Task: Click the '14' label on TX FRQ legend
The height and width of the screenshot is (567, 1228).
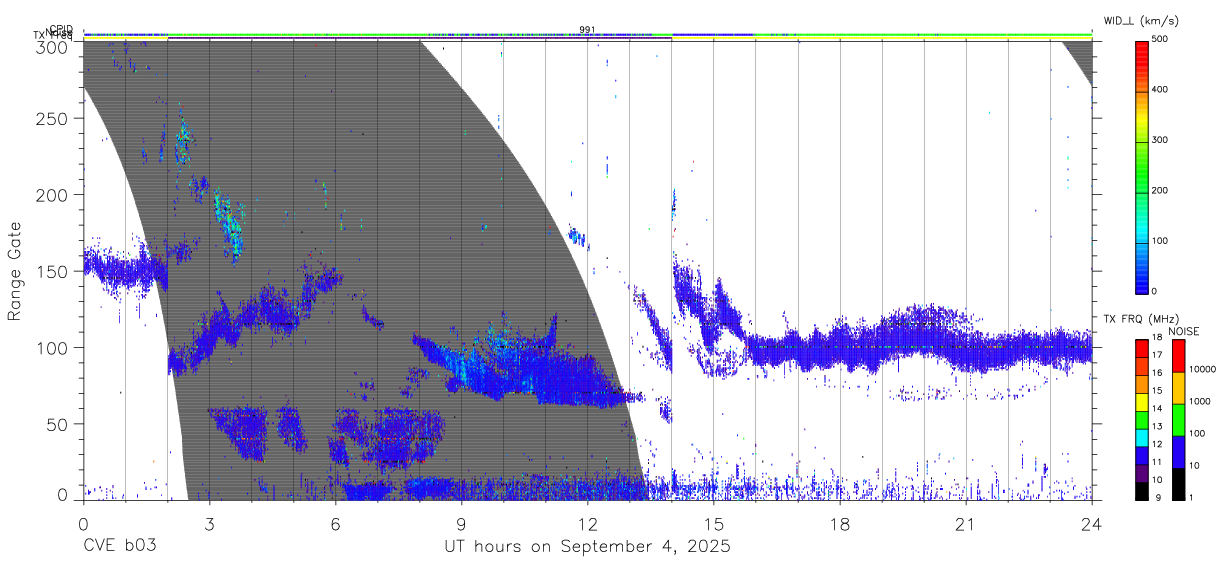Action: [1158, 409]
